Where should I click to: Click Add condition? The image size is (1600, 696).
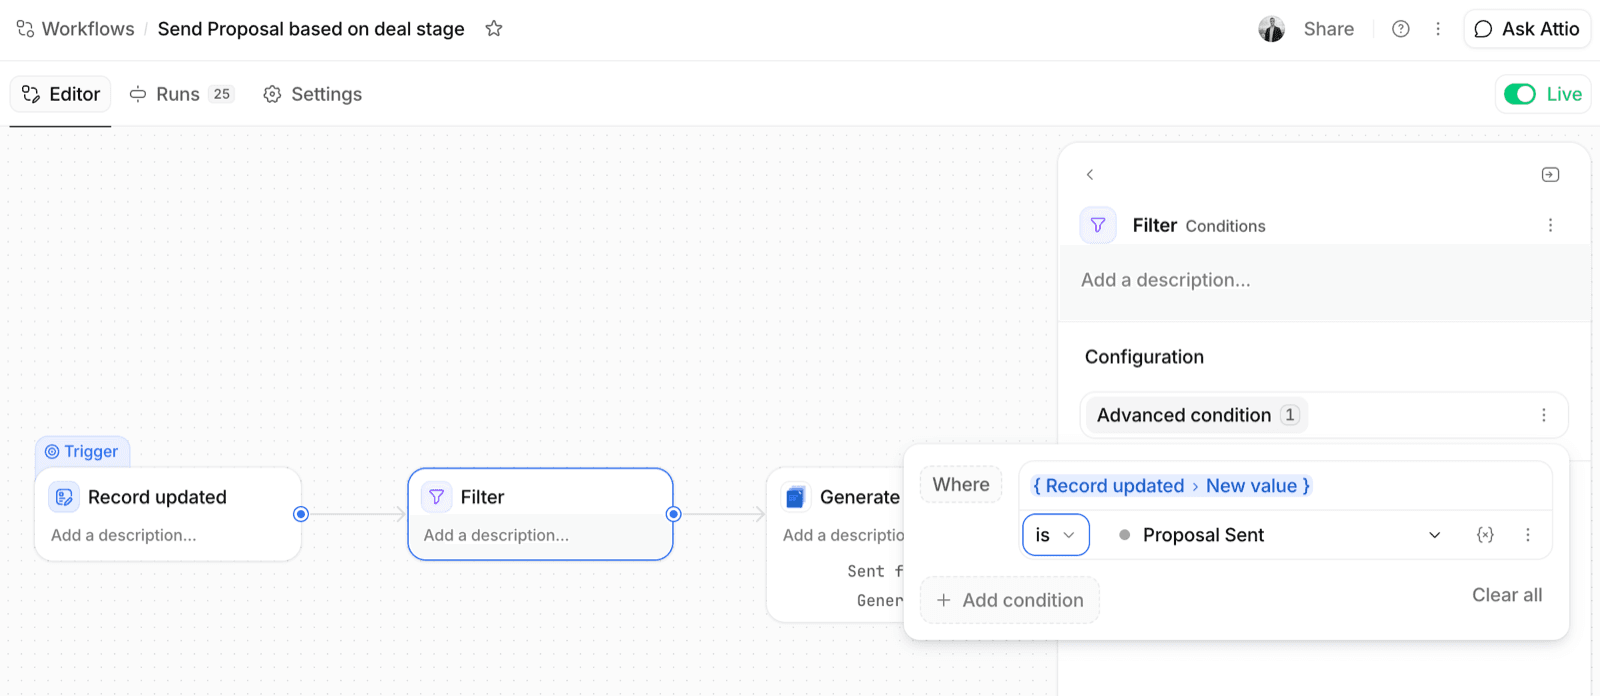pyautogui.click(x=1010, y=600)
